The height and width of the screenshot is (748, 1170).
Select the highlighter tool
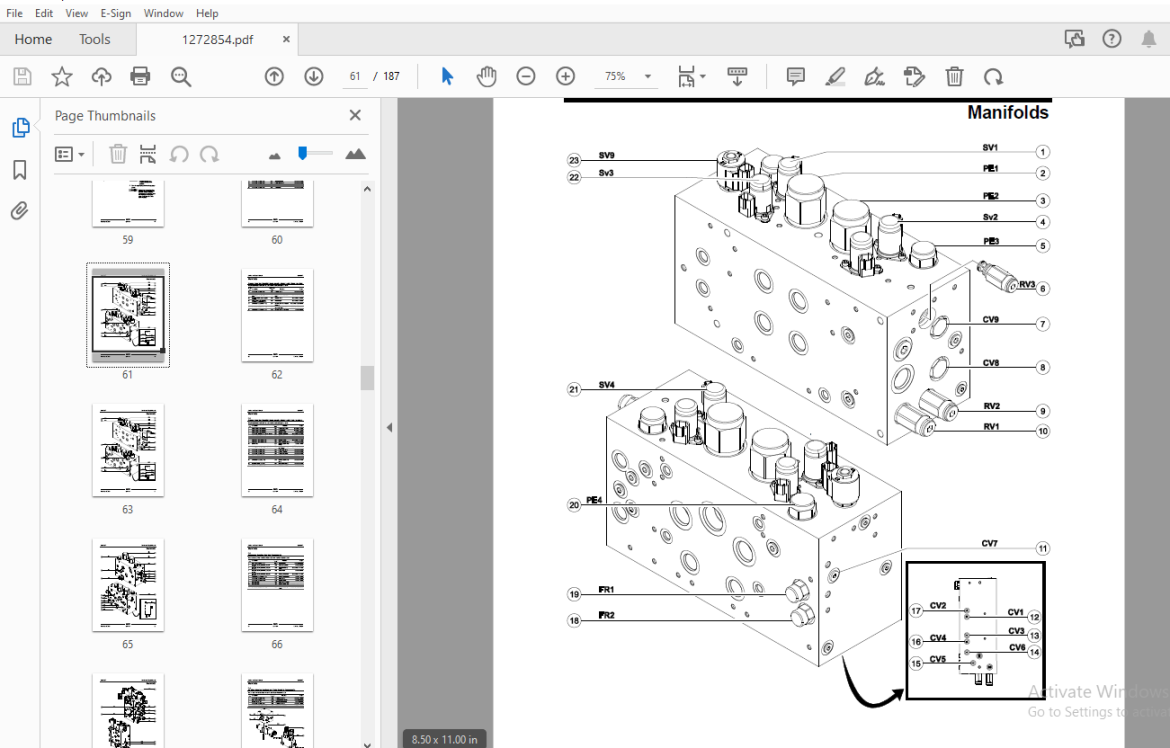tap(835, 76)
